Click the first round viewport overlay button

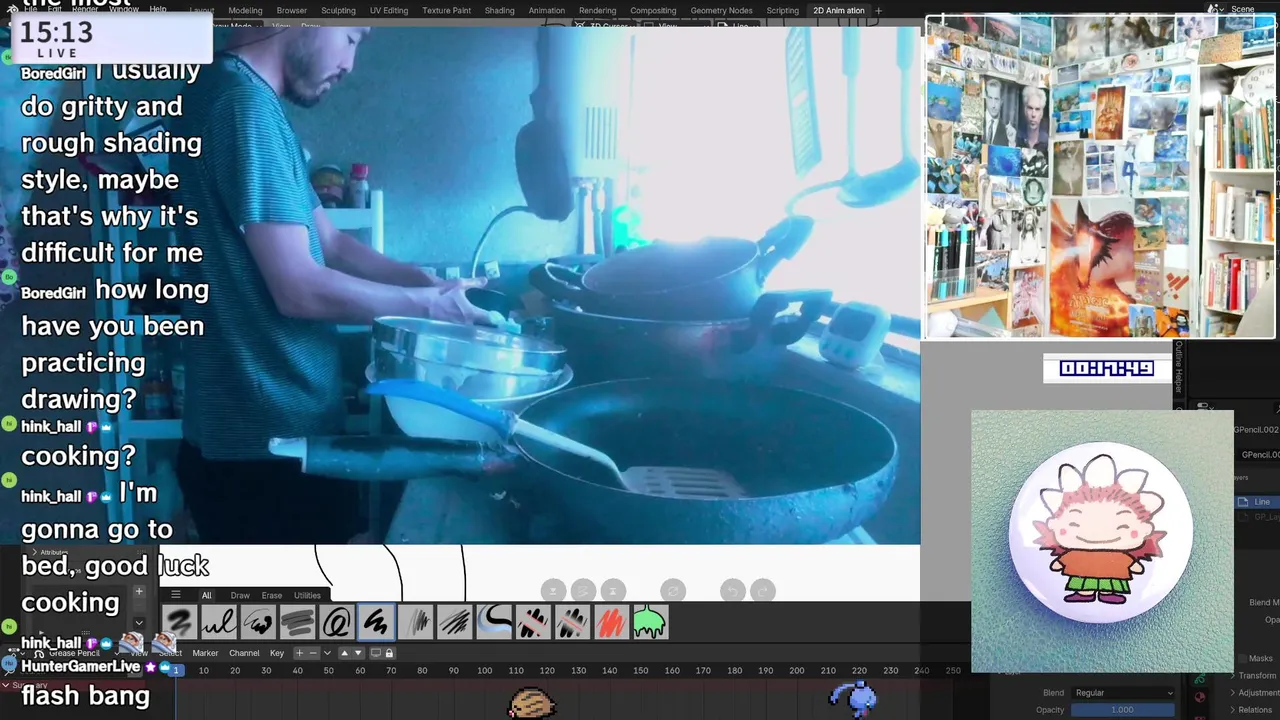pyautogui.click(x=552, y=590)
